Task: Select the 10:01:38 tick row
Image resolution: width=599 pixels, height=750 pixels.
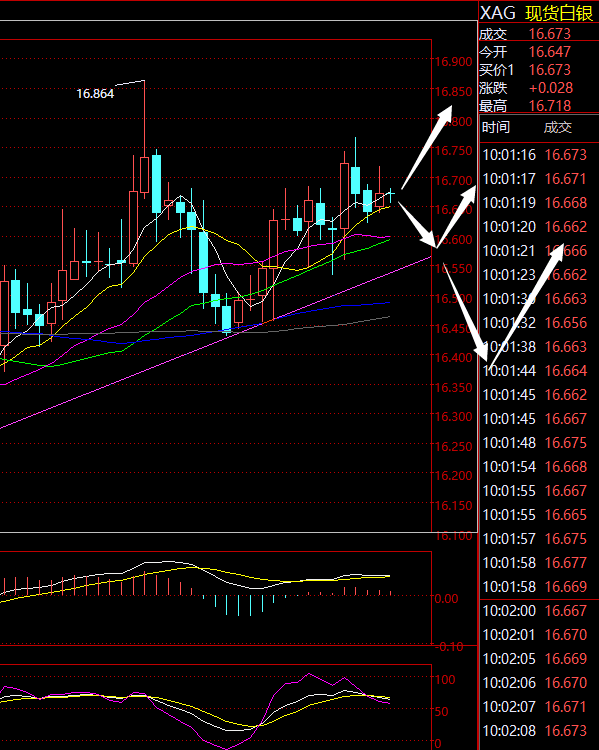Action: (539, 347)
